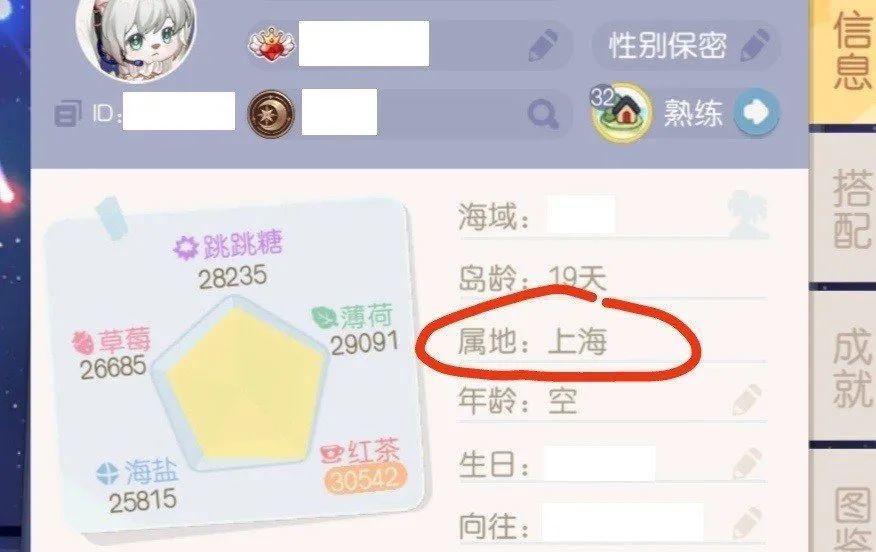This screenshot has width=876, height=552.
Task: Tap the yellow pentagon radar chart
Action: [242, 385]
